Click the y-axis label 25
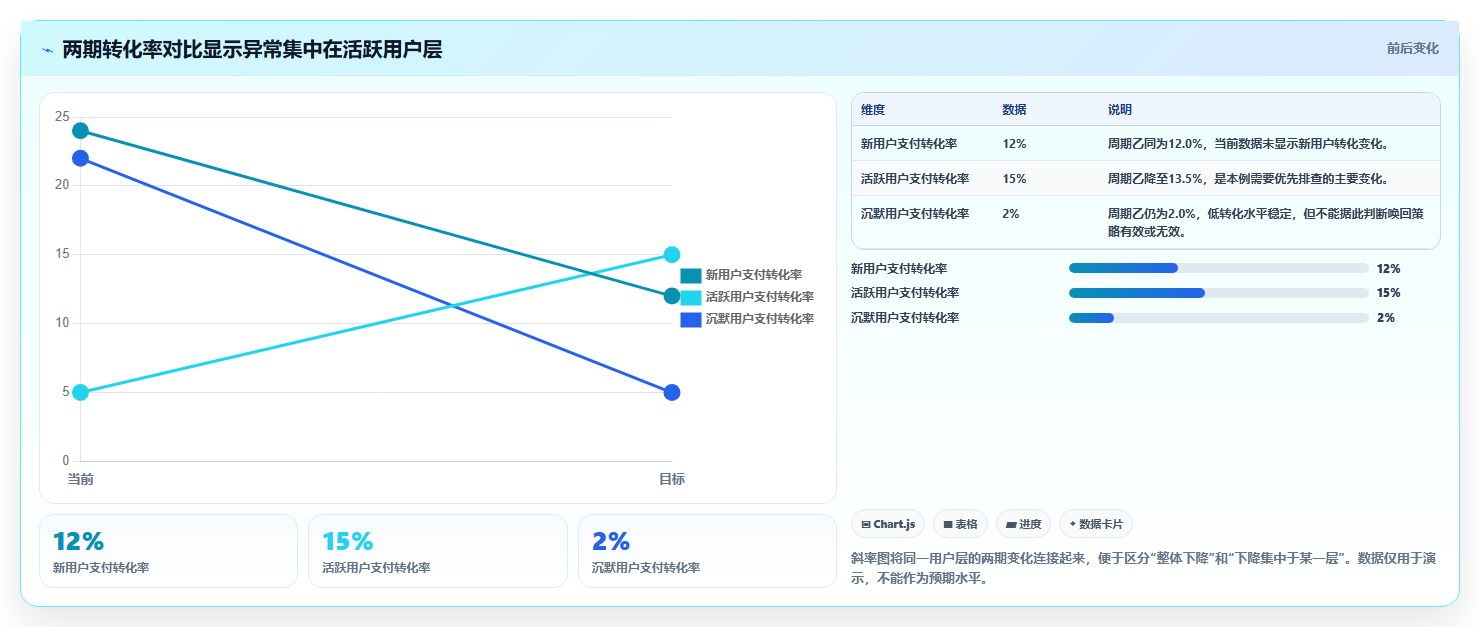The image size is (1480, 627). (62, 117)
